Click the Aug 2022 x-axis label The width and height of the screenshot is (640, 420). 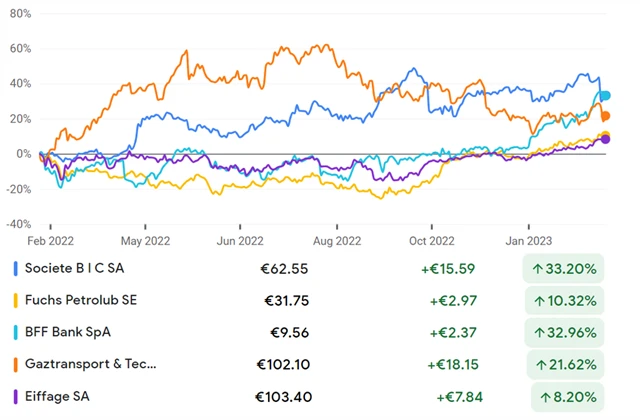click(336, 240)
